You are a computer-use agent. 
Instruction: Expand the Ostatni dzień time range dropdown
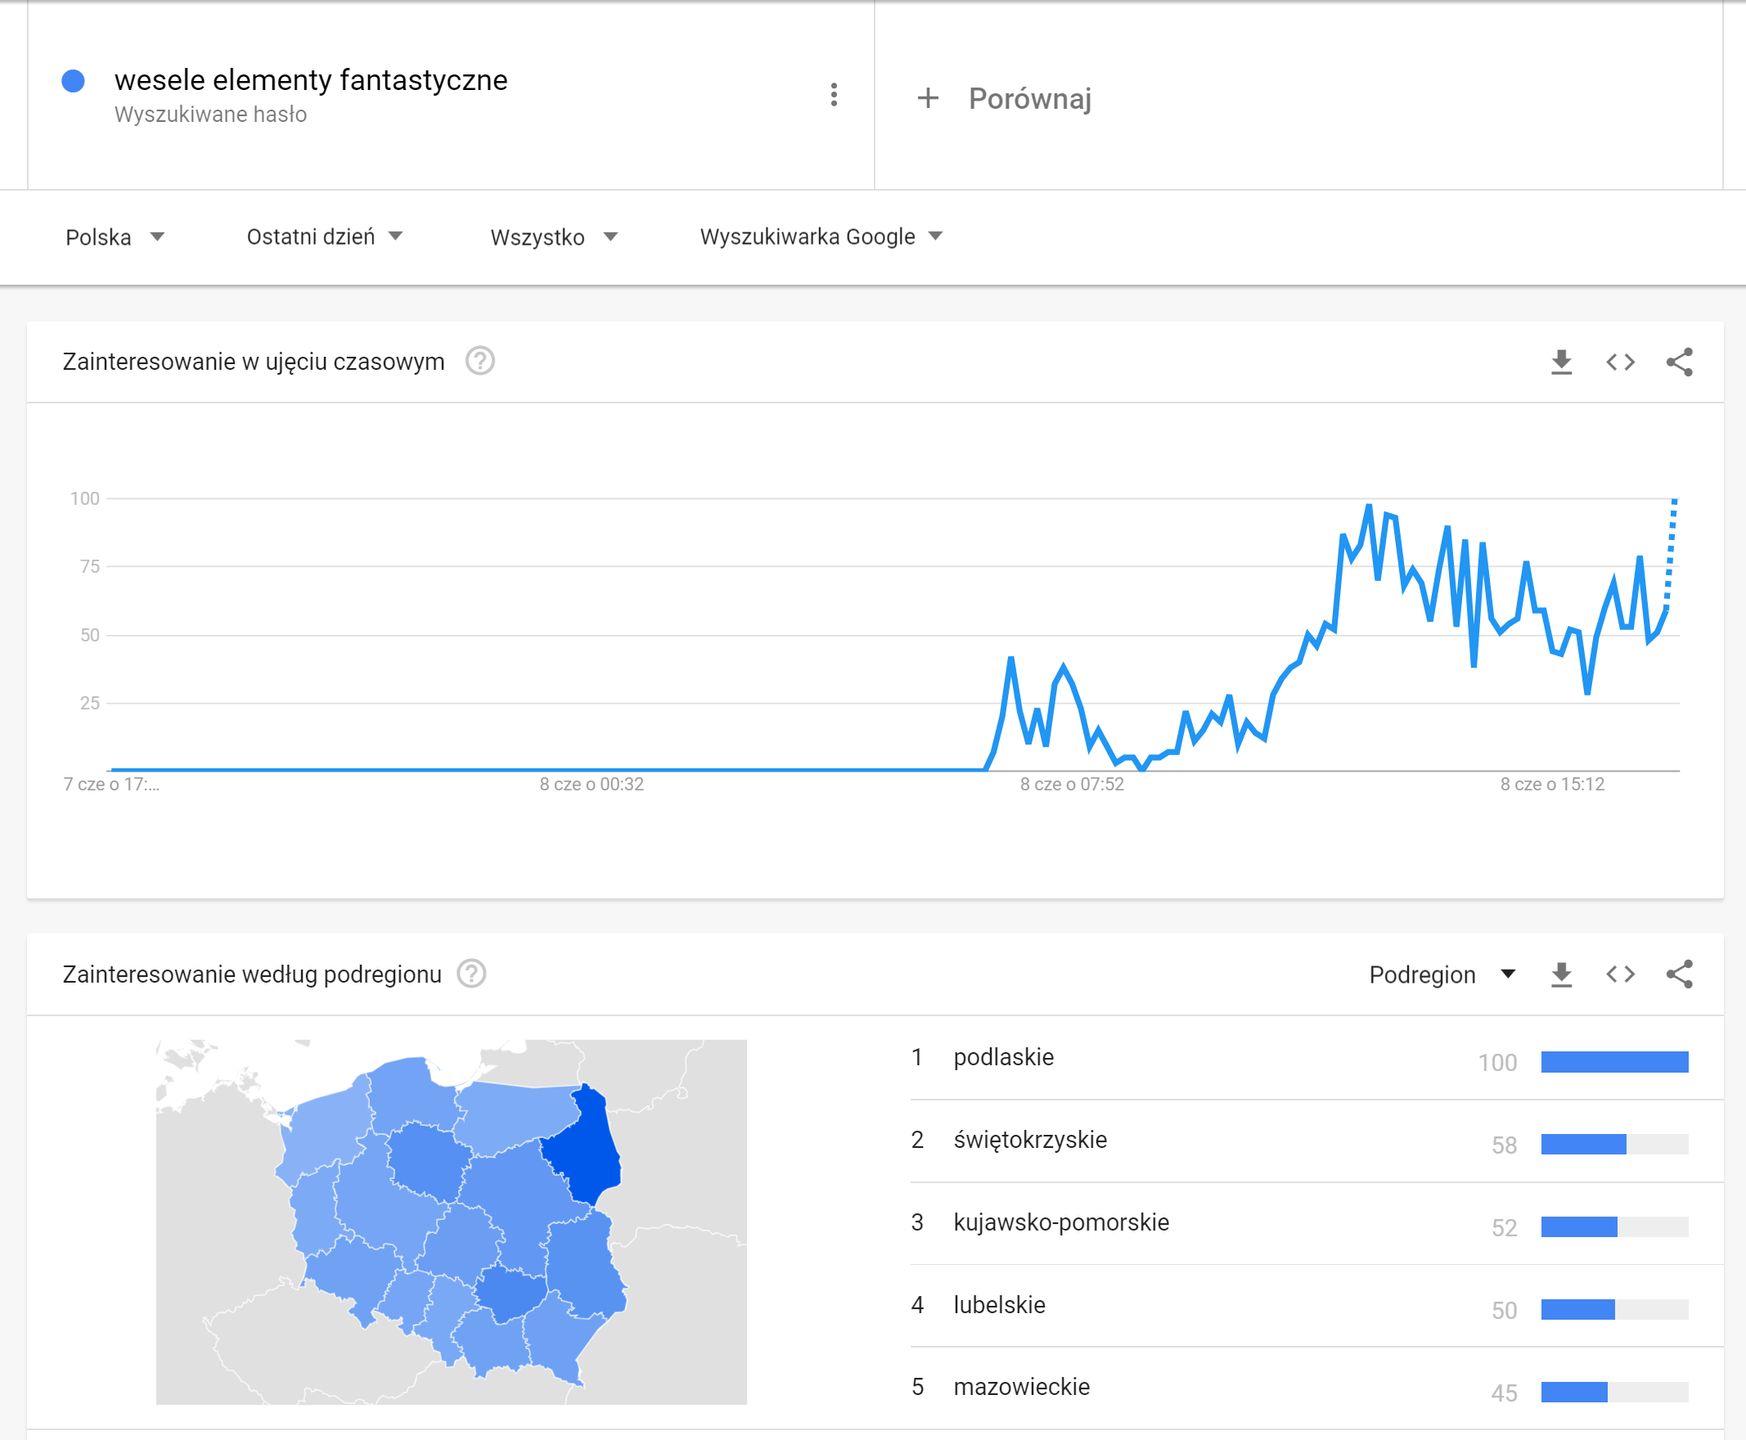[x=324, y=237]
